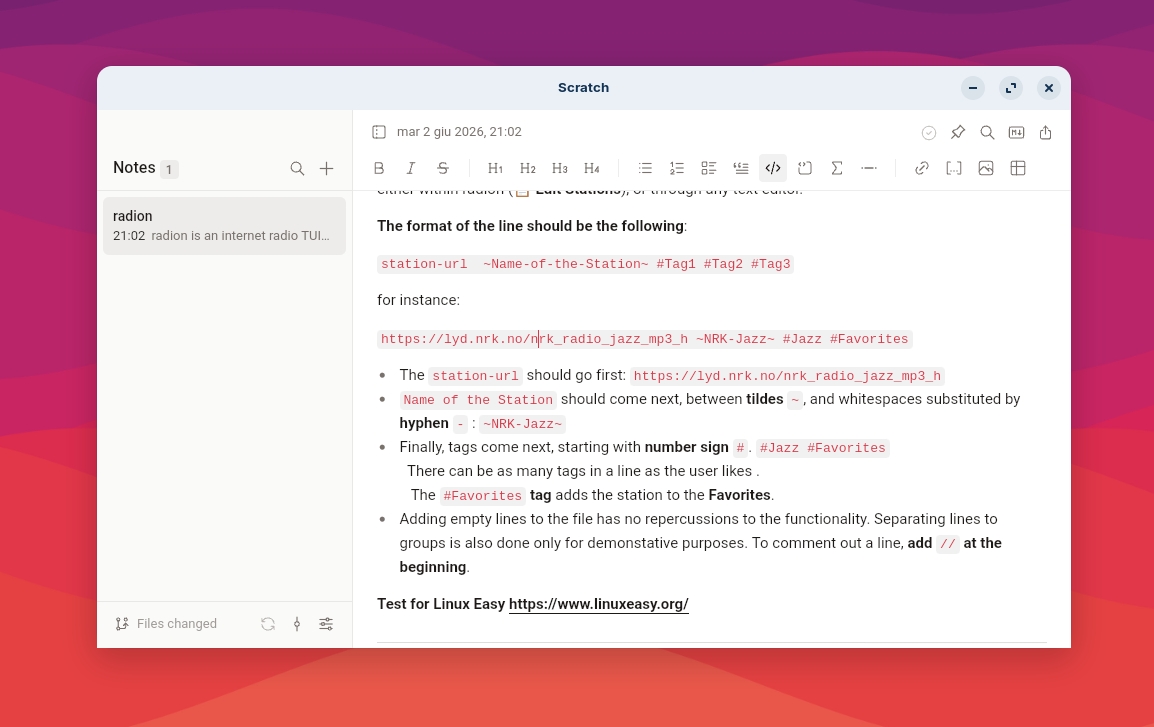
Task: Commit changes with git commit icon
Action: click(x=297, y=624)
